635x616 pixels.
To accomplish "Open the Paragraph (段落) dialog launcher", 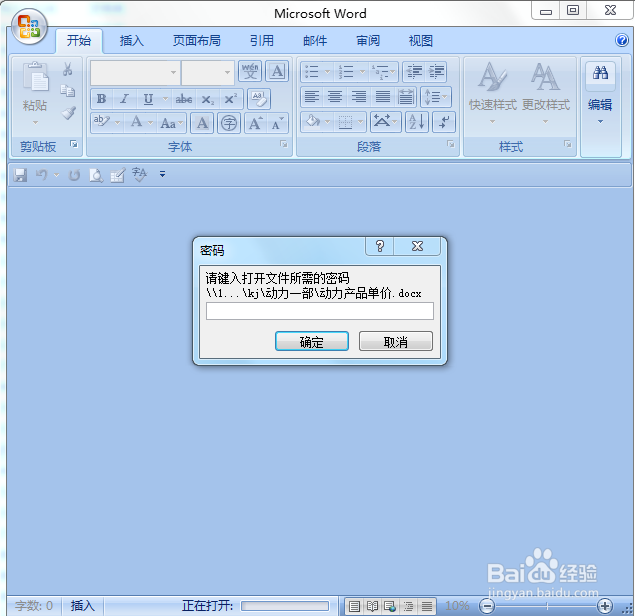I will click(x=450, y=144).
